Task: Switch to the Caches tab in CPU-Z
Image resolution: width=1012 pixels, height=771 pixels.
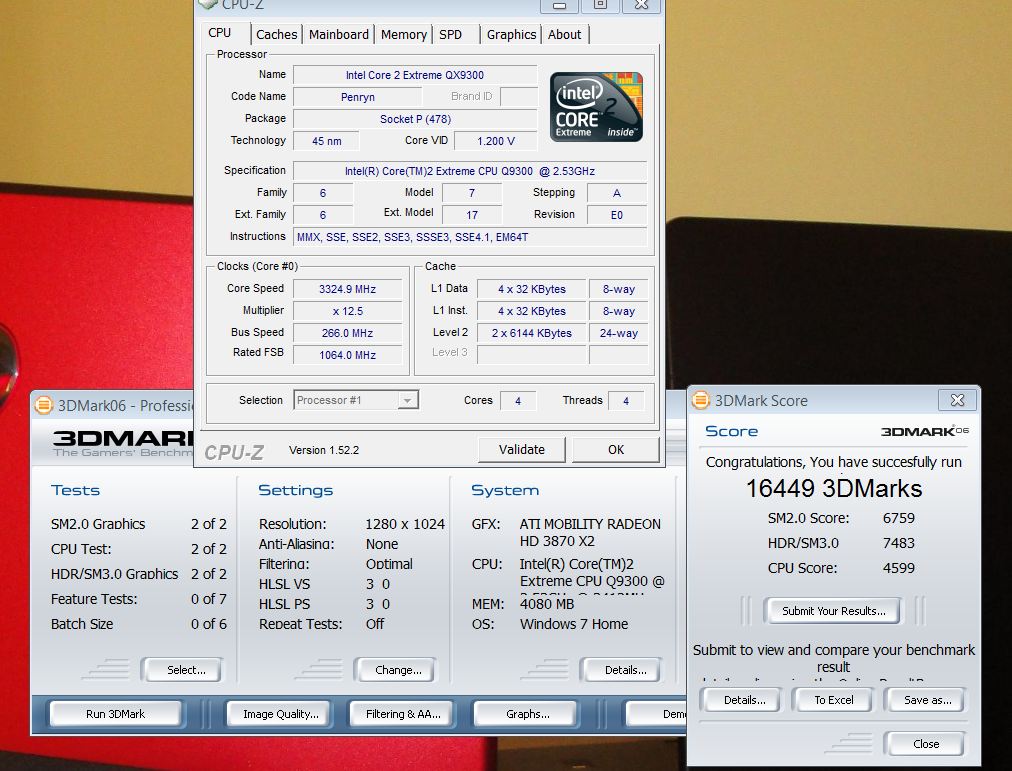Action: (x=276, y=34)
